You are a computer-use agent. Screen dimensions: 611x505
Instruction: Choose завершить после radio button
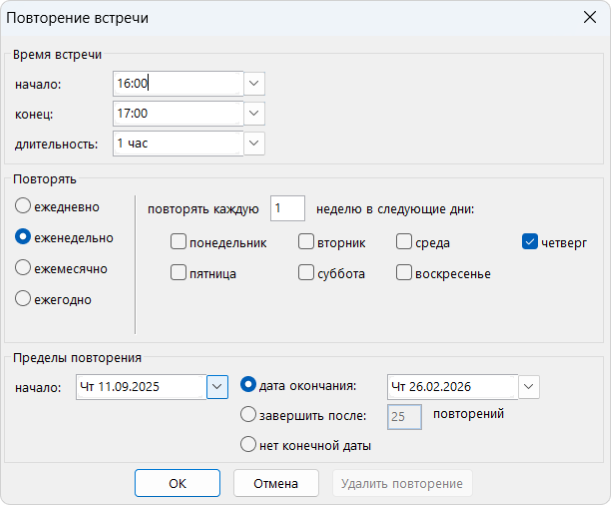248,415
